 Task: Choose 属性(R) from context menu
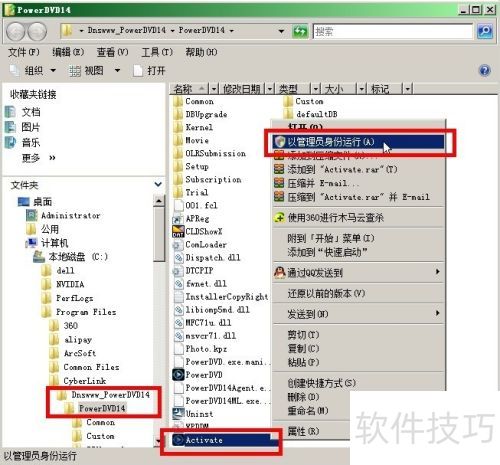(x=303, y=431)
